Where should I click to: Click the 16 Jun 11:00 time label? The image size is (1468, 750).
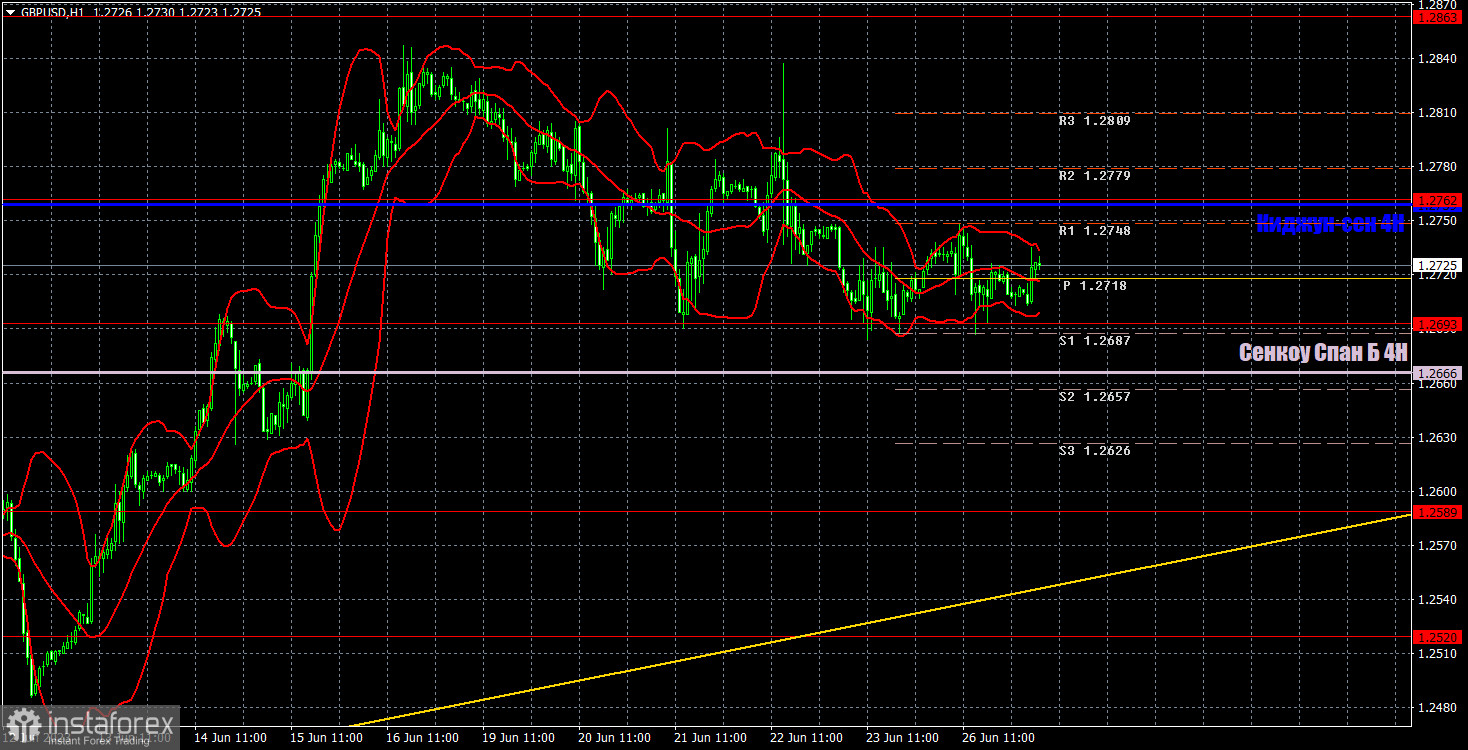pos(422,738)
